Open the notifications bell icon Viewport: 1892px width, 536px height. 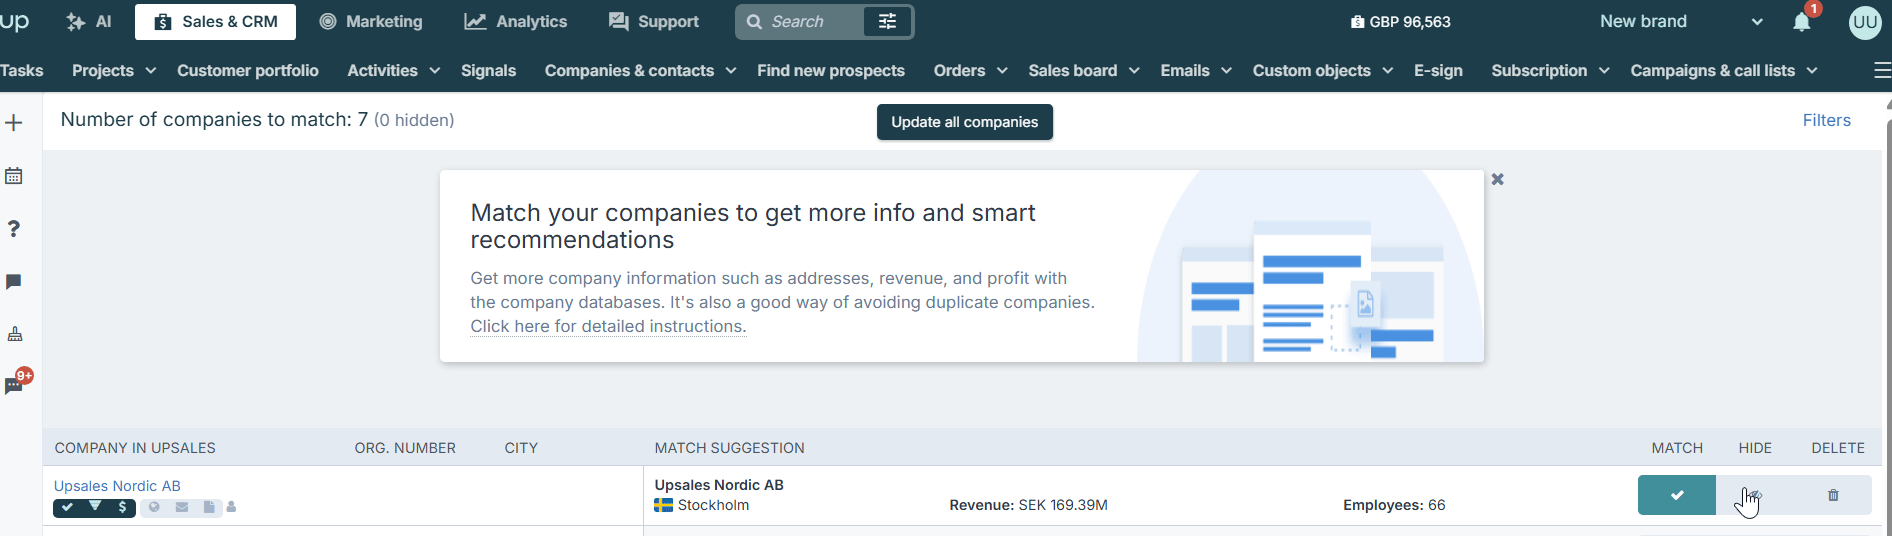[x=1802, y=22]
